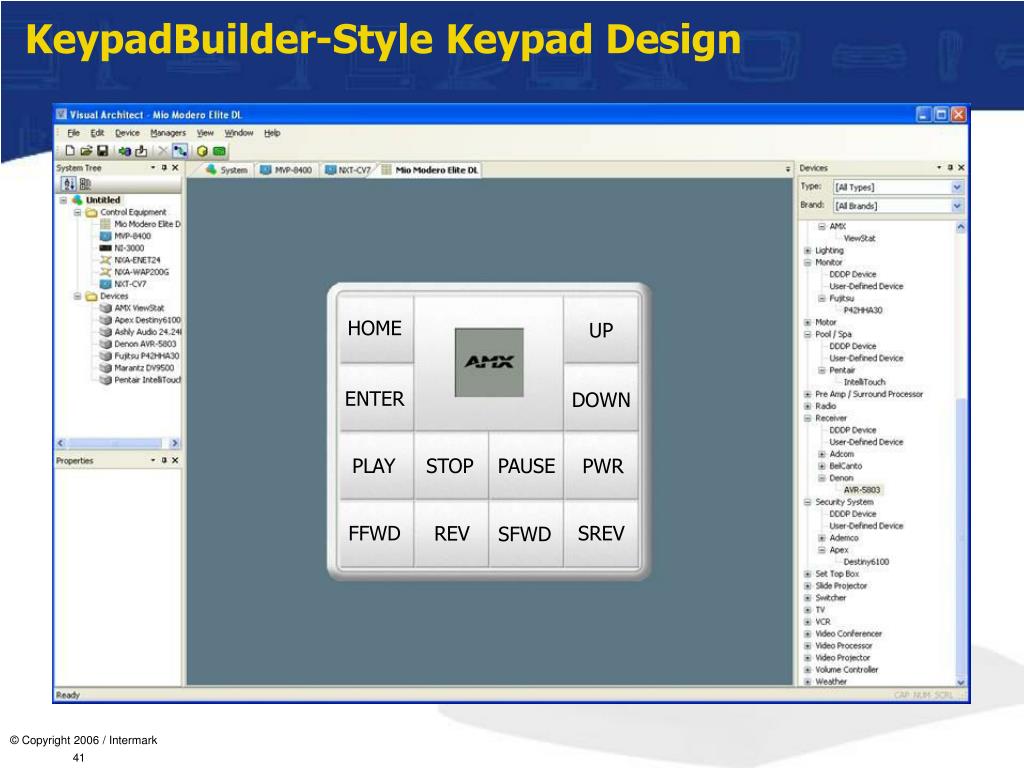Open the Help menu
Screen dimensions: 1024x768
[272, 133]
